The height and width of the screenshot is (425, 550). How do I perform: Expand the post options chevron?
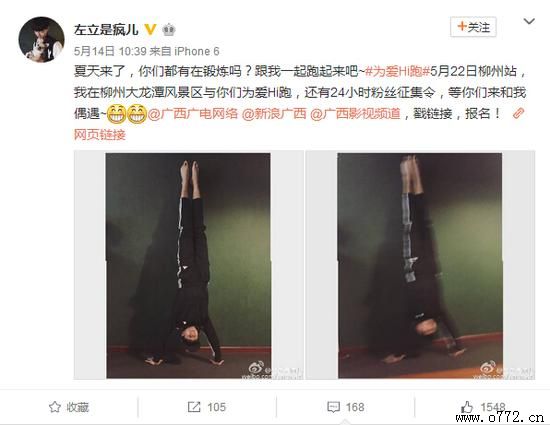point(529,21)
